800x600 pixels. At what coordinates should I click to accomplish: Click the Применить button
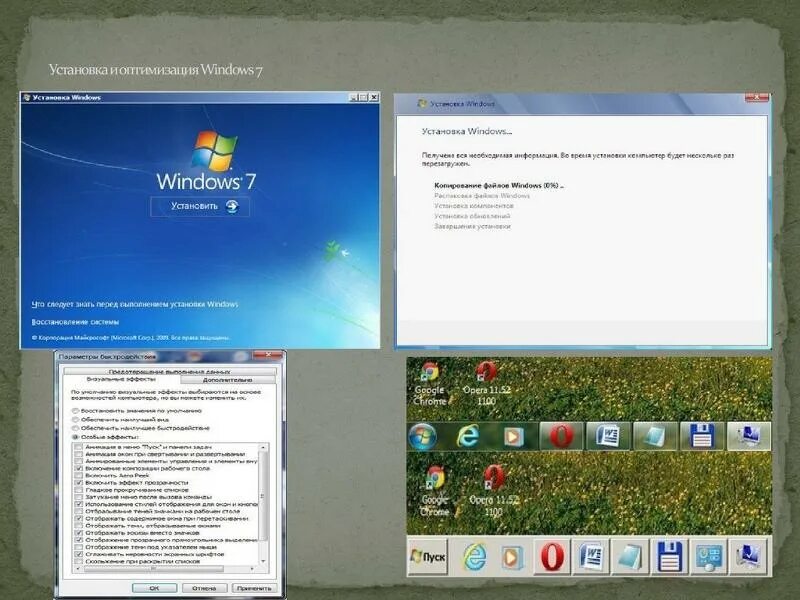(254, 588)
